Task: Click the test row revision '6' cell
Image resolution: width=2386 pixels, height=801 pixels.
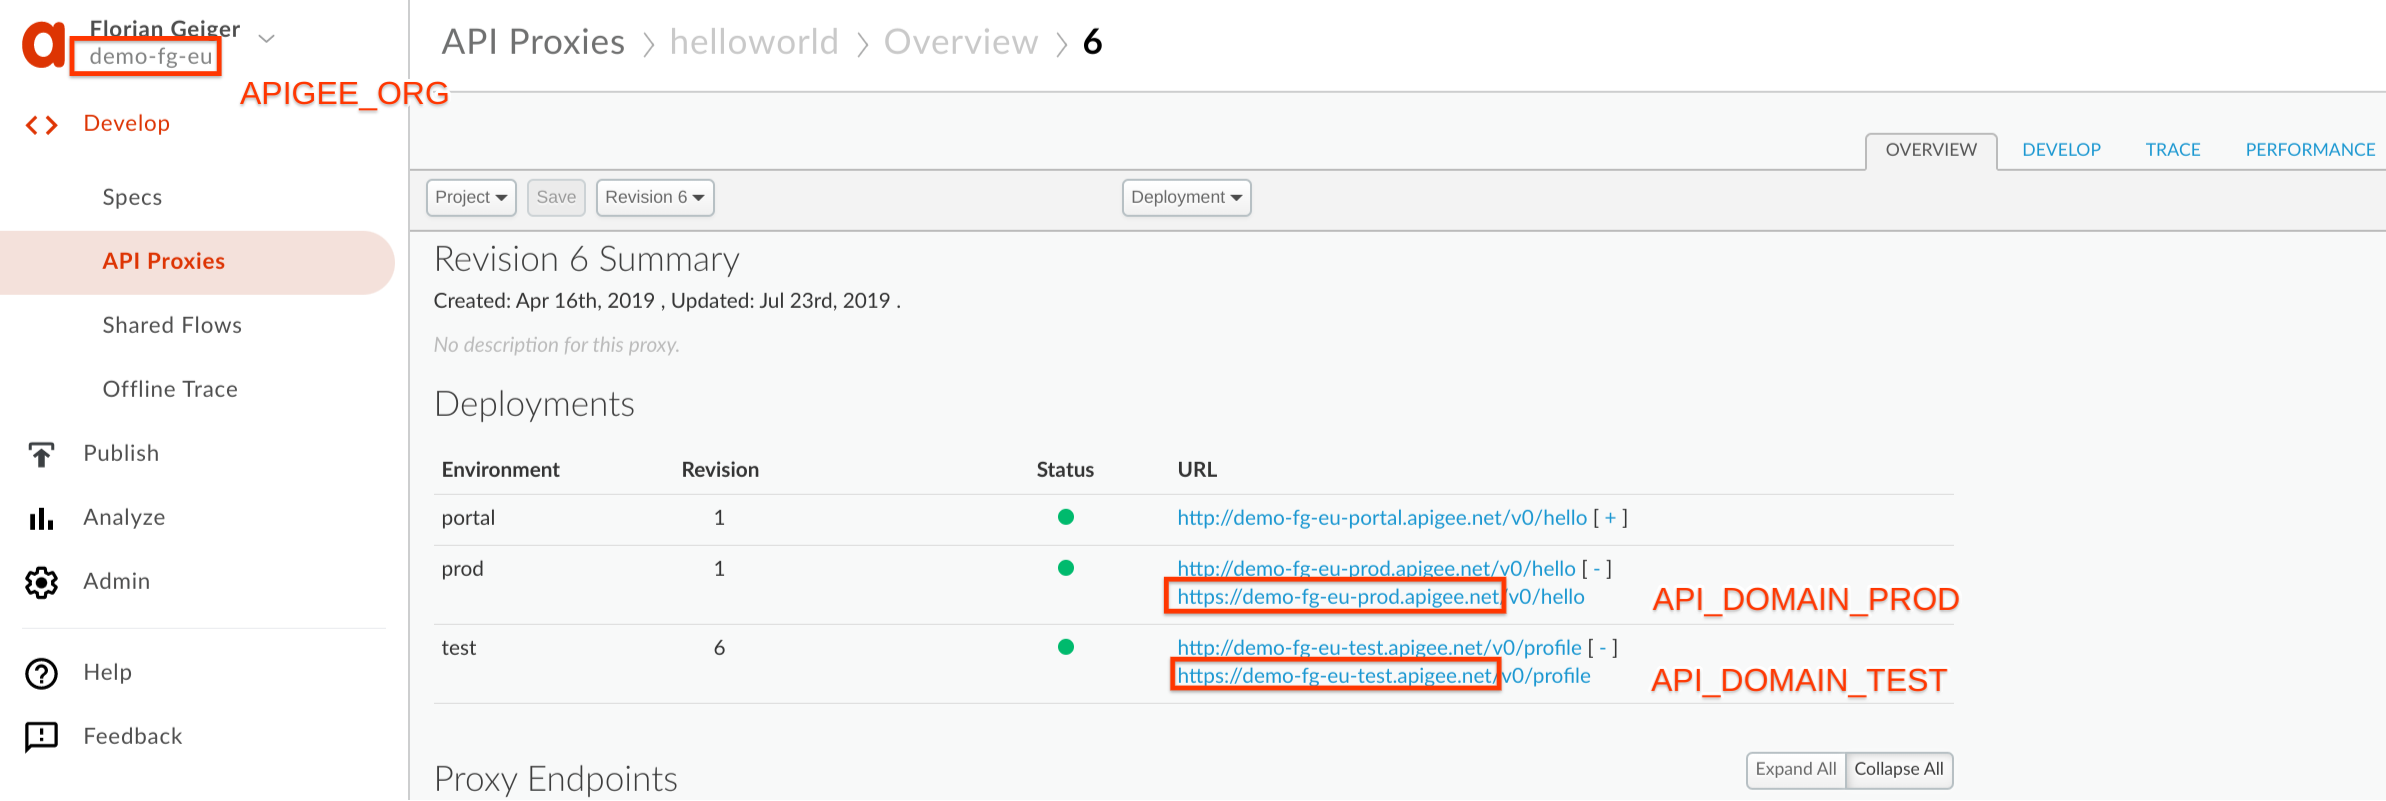Action: tap(719, 648)
